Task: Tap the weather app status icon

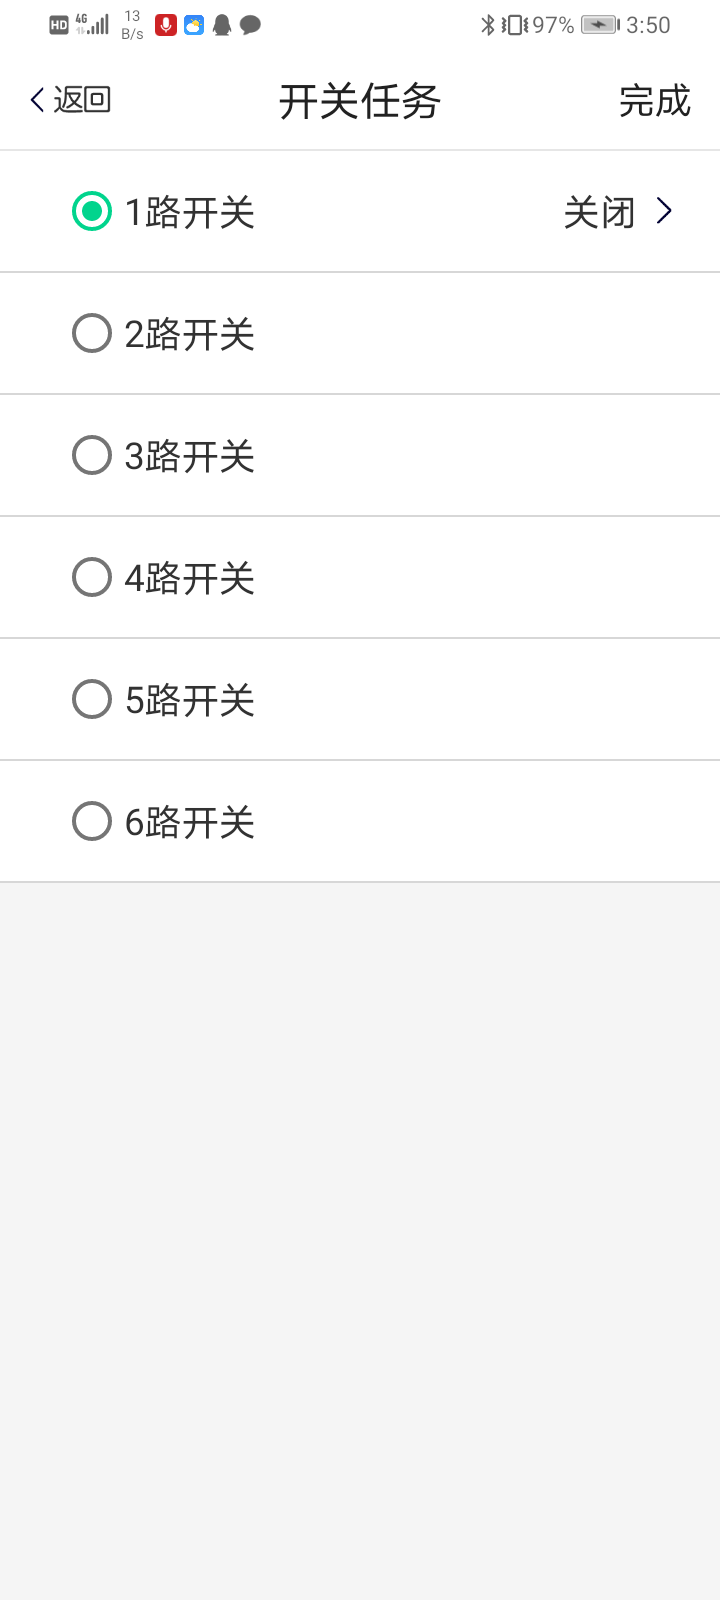Action: (194, 25)
